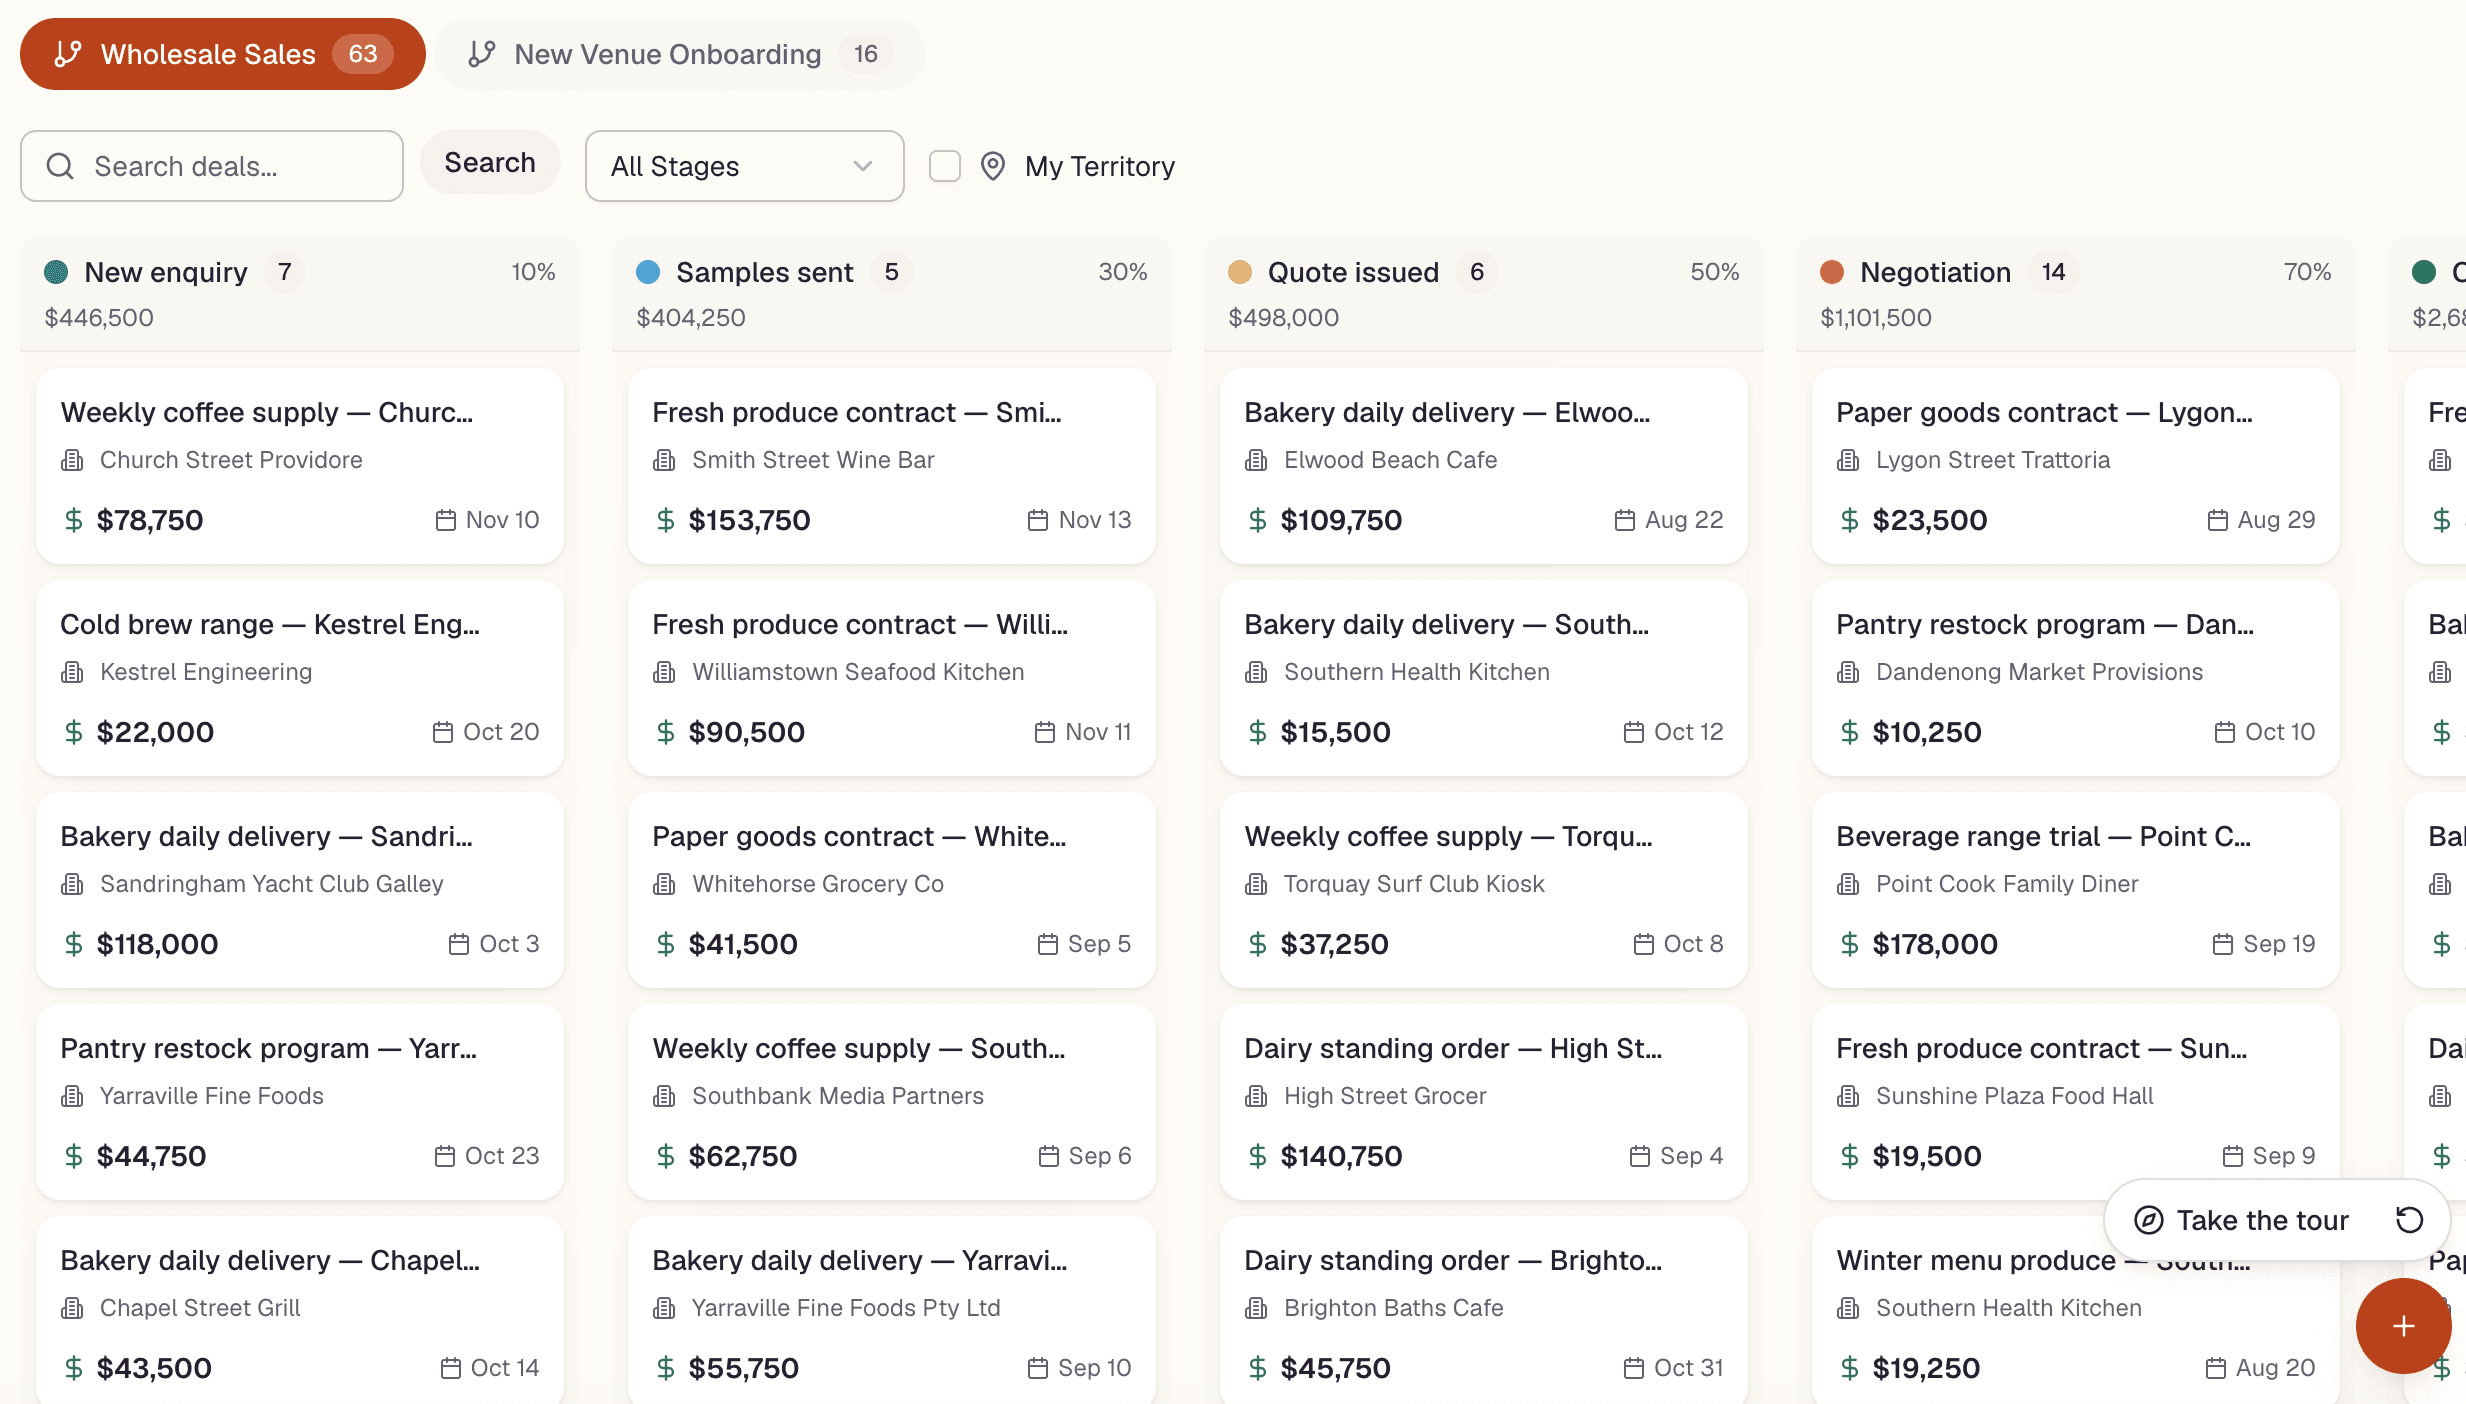Click calendar icon beside Nov 10 date

click(x=445, y=520)
